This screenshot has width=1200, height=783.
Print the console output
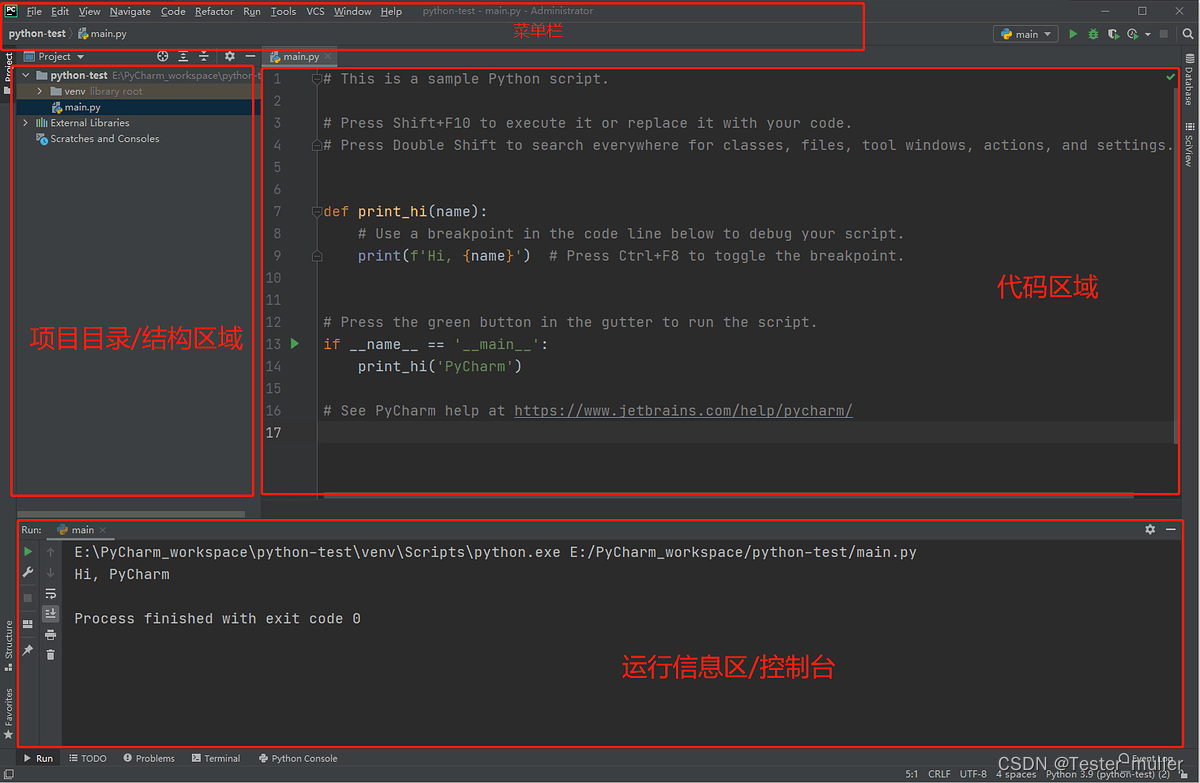[51, 634]
